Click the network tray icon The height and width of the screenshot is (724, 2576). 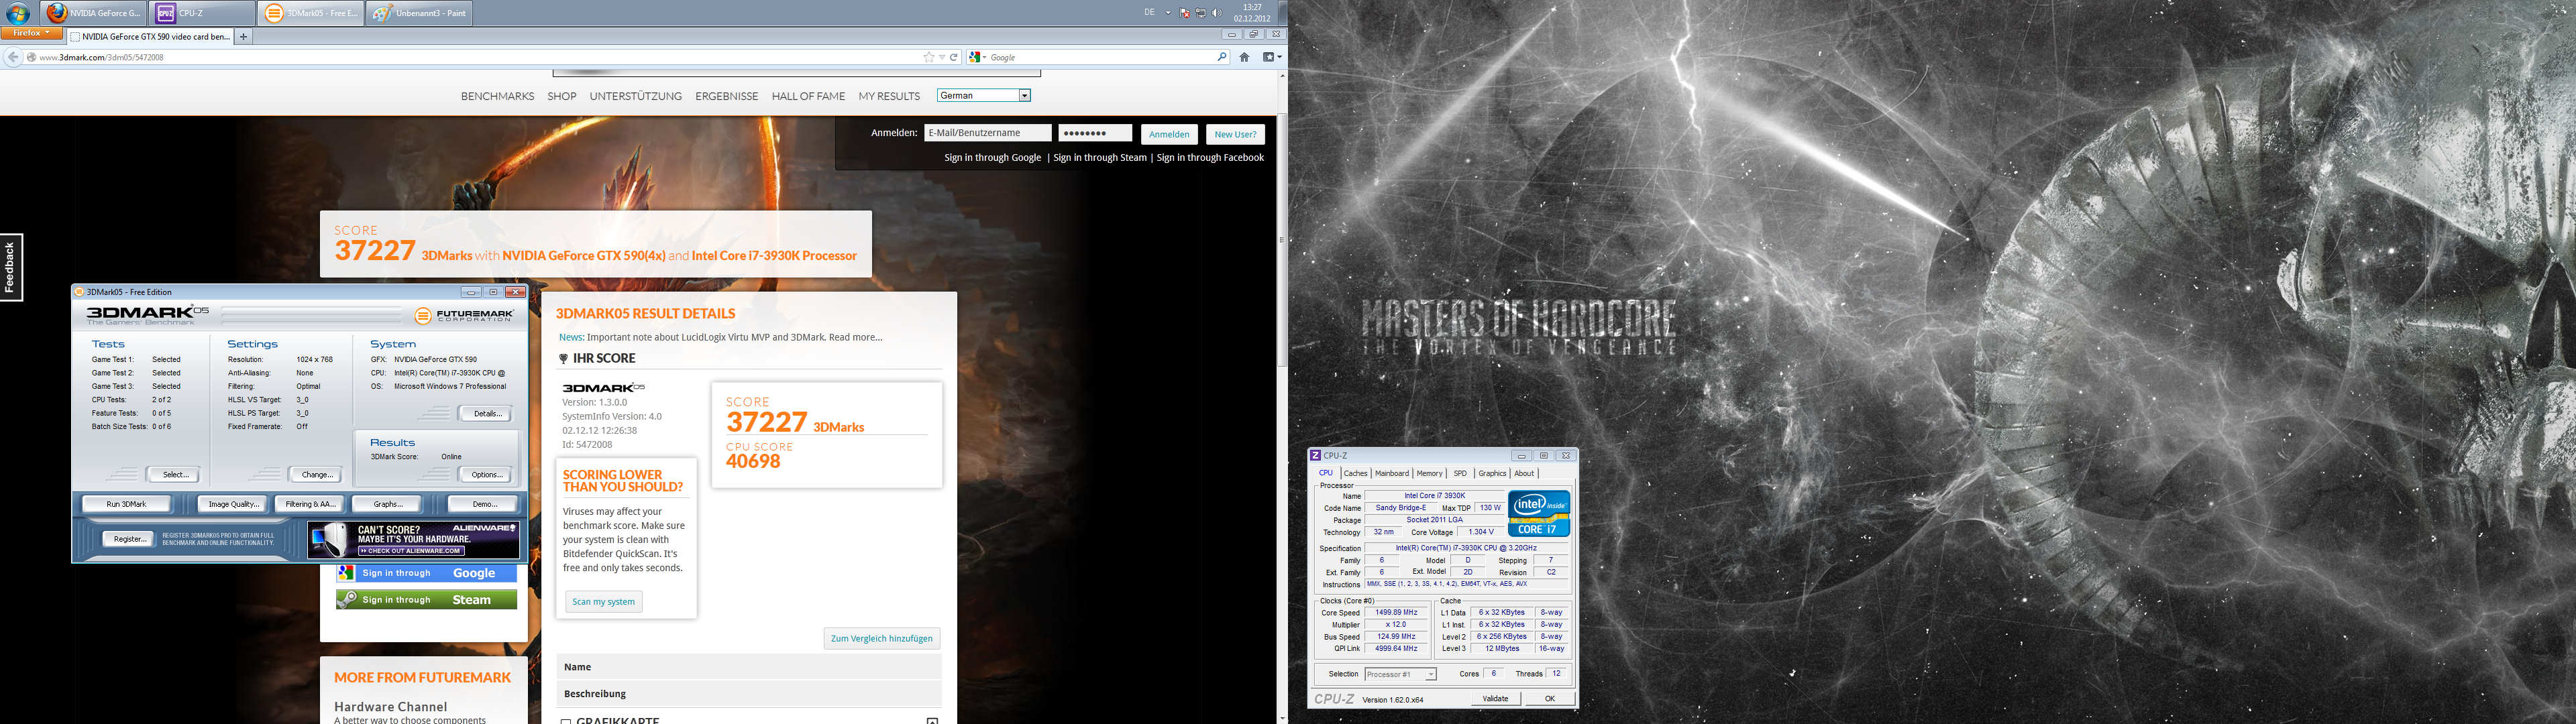(x=1200, y=13)
